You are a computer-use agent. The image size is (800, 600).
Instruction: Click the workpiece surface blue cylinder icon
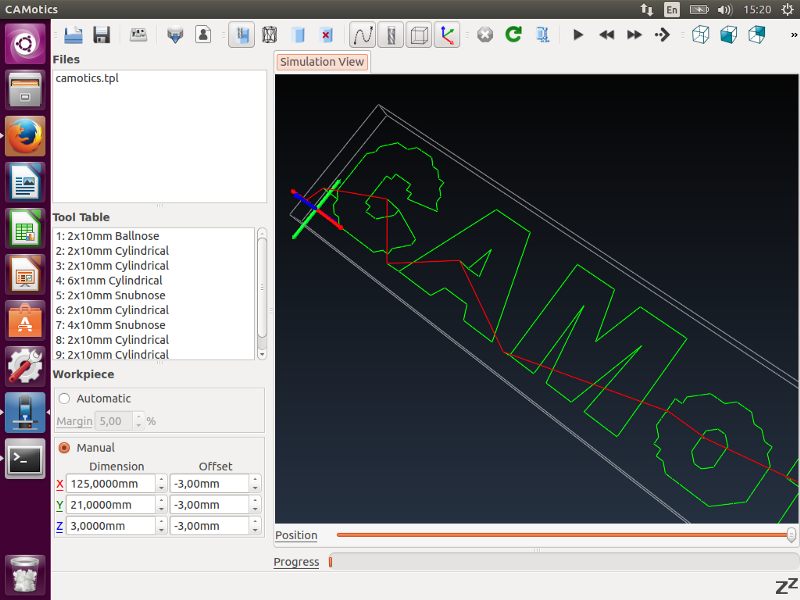(298, 35)
